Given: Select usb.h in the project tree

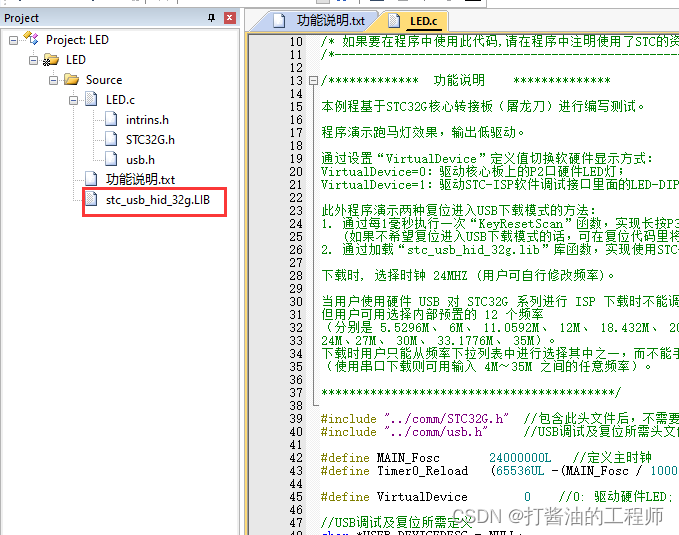Looking at the screenshot, I should pyautogui.click(x=140, y=159).
